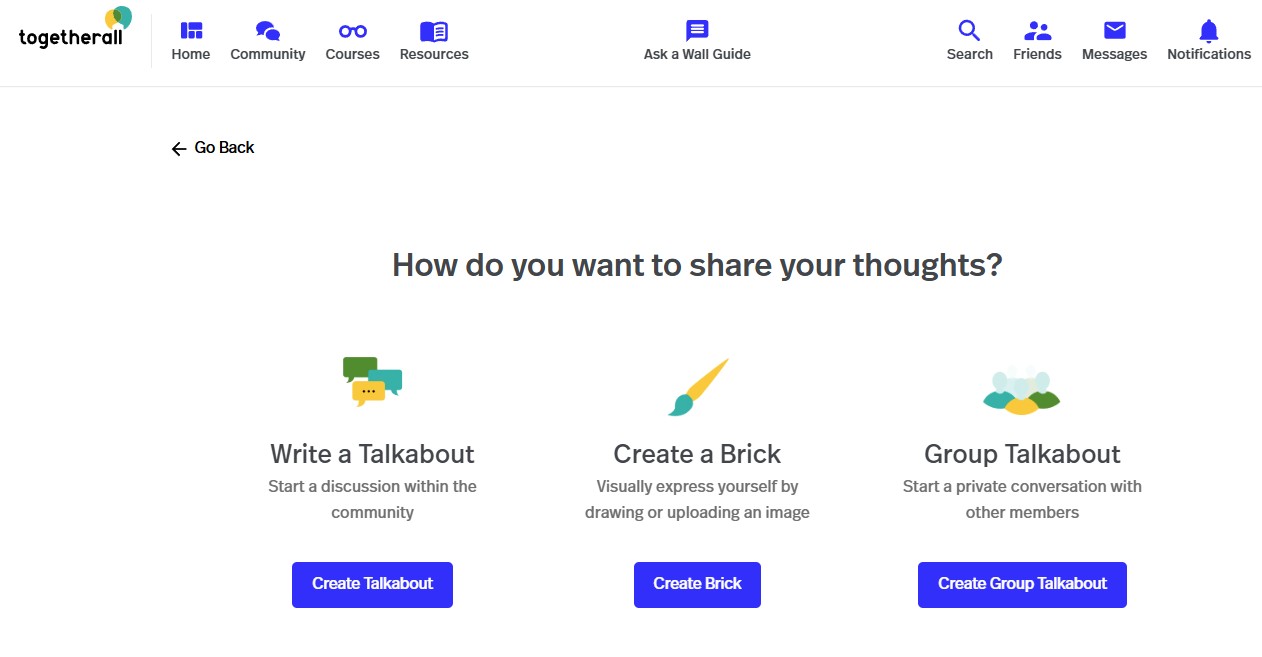Open Courses via the glasses icon
This screenshot has width=1262, height=657.
[x=352, y=31]
